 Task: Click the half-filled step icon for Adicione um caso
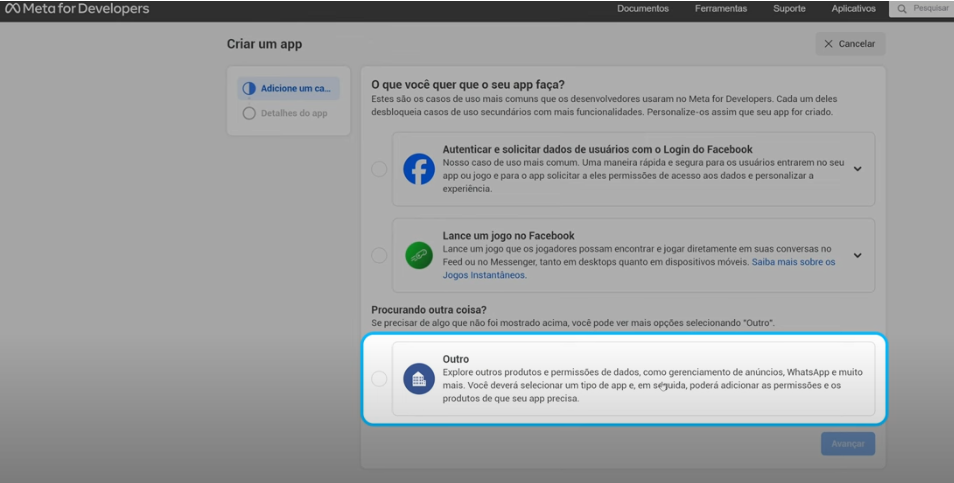[249, 88]
